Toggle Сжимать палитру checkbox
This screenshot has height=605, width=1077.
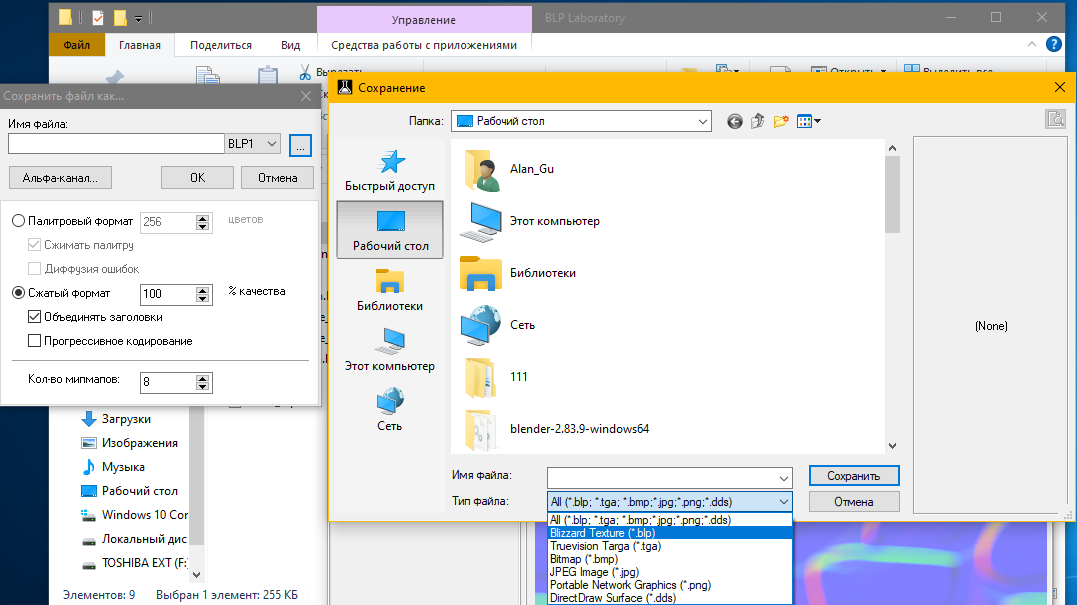tap(34, 245)
